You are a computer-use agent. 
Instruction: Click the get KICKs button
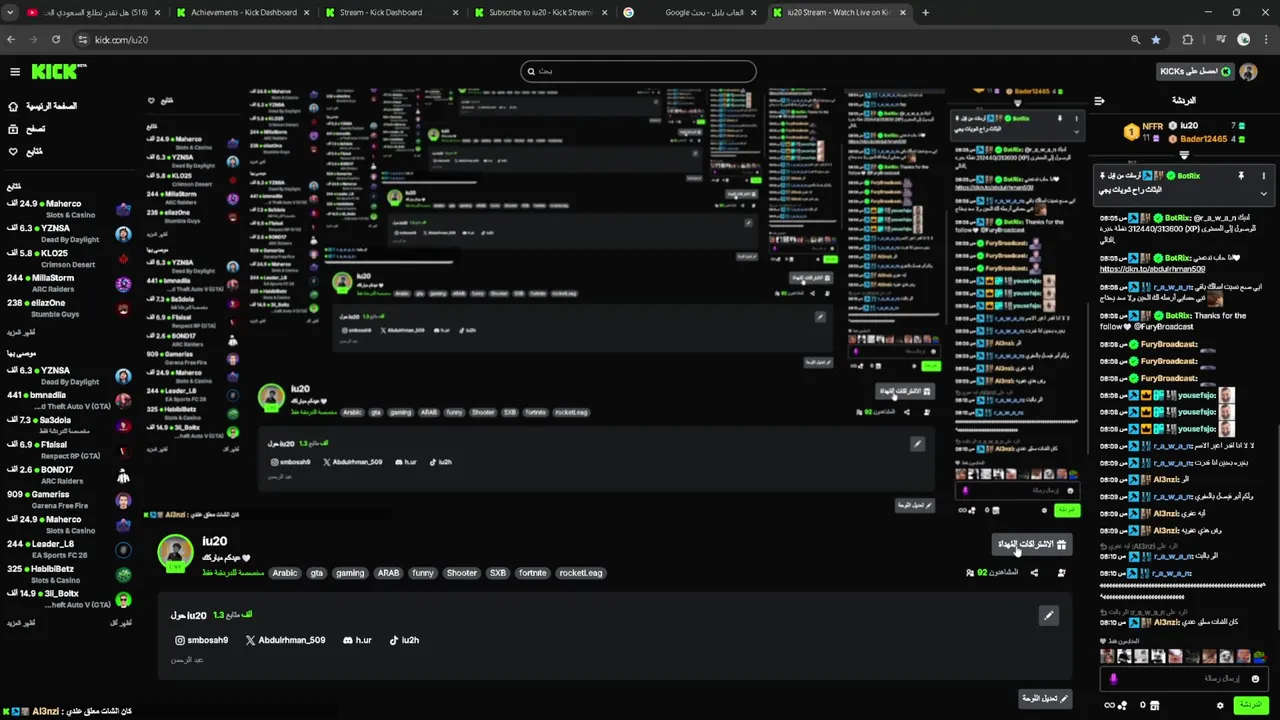1194,71
